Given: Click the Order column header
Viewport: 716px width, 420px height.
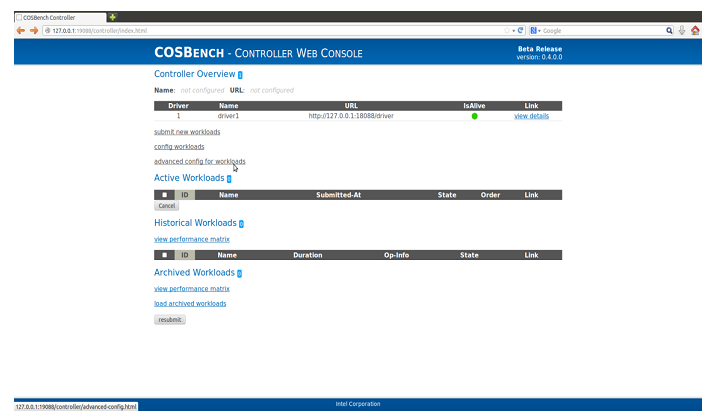Looking at the screenshot, I should tap(490, 195).
